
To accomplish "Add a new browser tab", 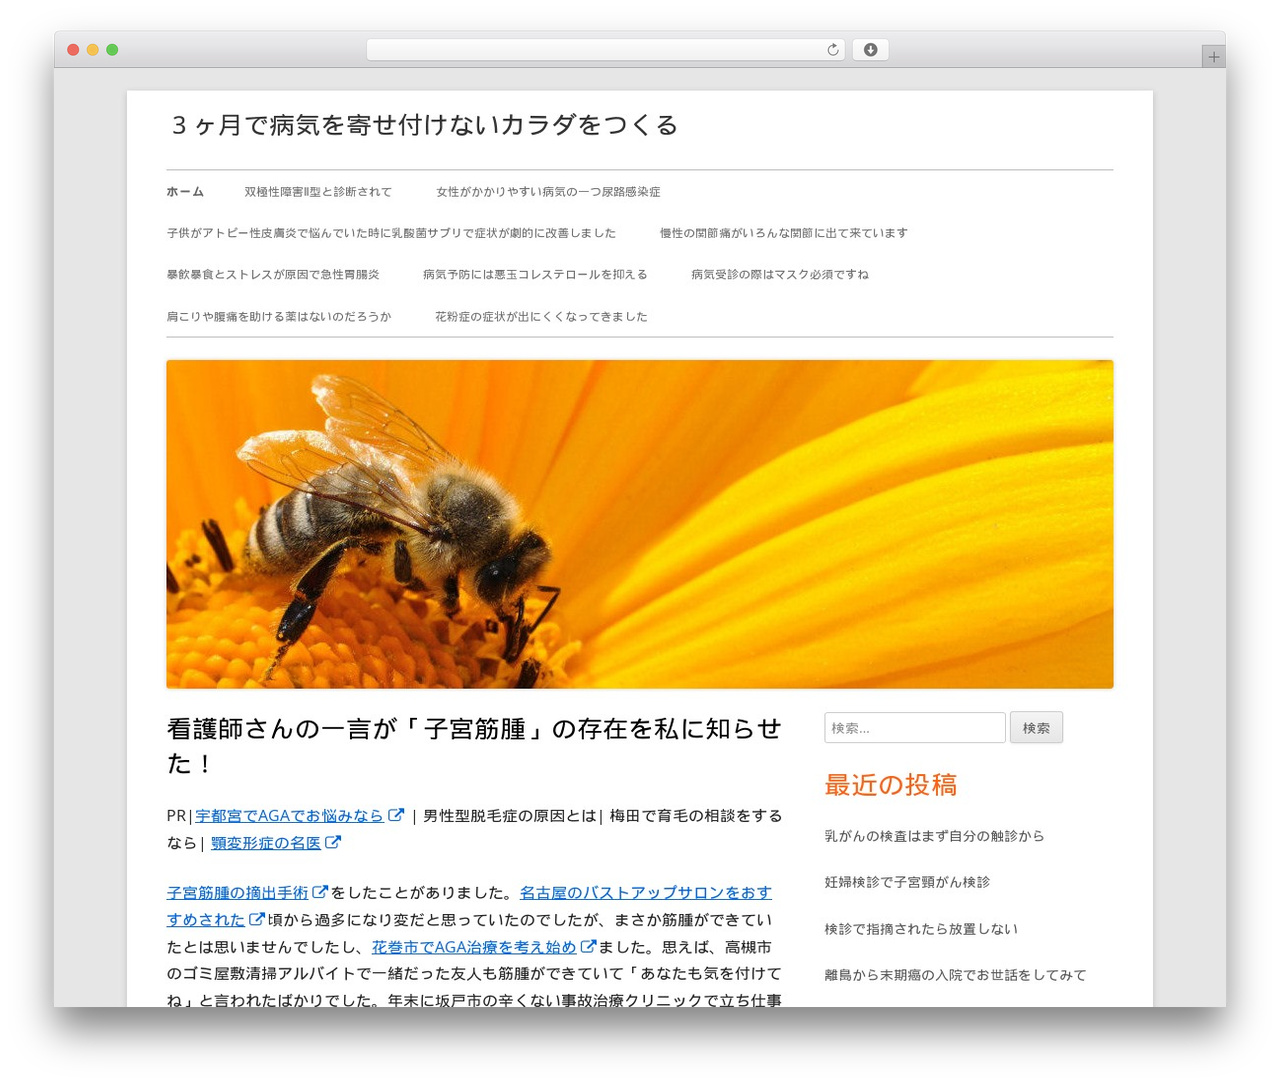I will pos(1213,57).
